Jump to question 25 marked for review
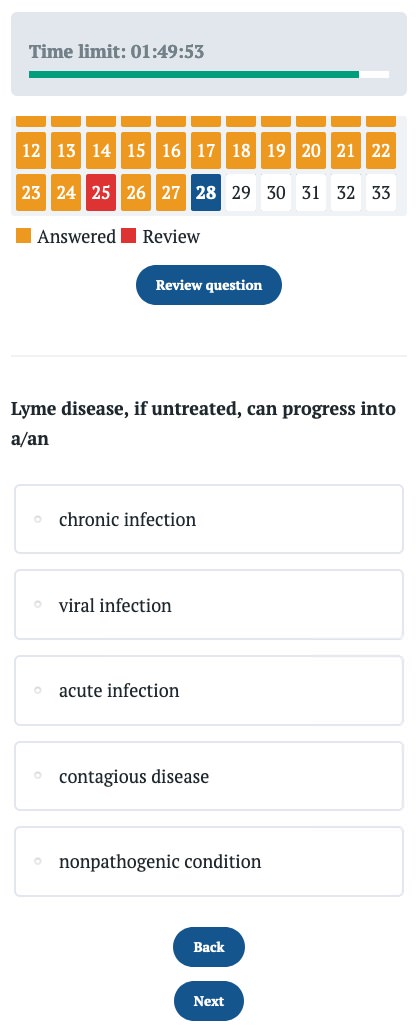The height and width of the screenshot is (1034, 418). 101,193
